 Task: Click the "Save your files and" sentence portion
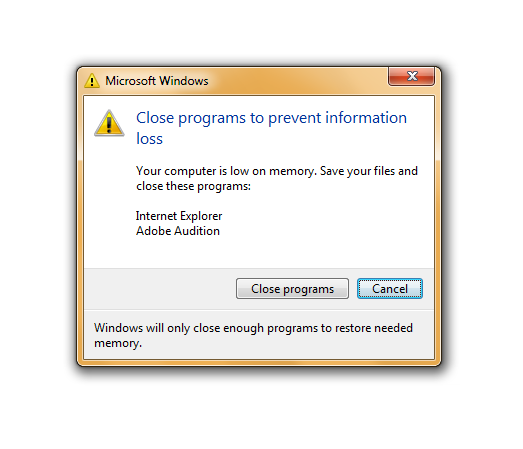369,171
